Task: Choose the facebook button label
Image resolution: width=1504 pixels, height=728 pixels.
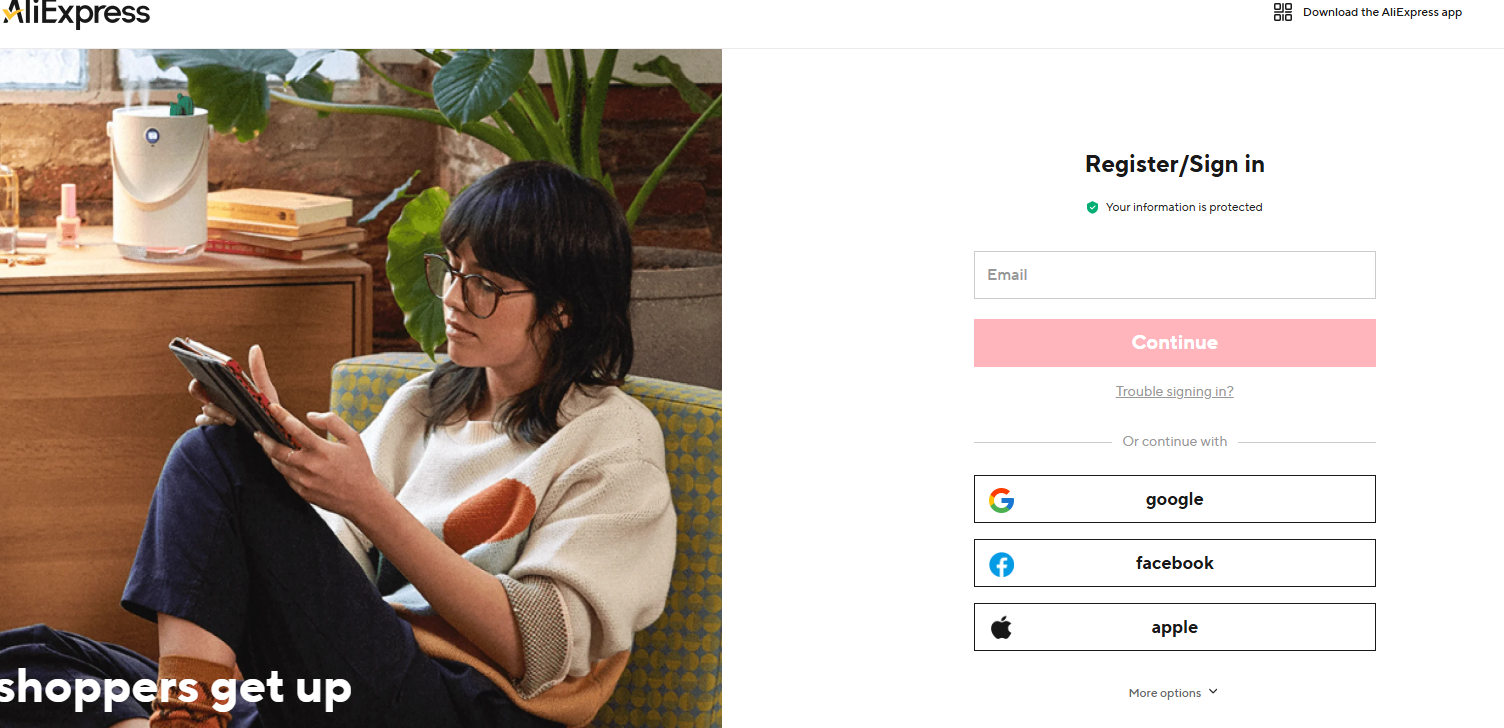Action: point(1174,563)
